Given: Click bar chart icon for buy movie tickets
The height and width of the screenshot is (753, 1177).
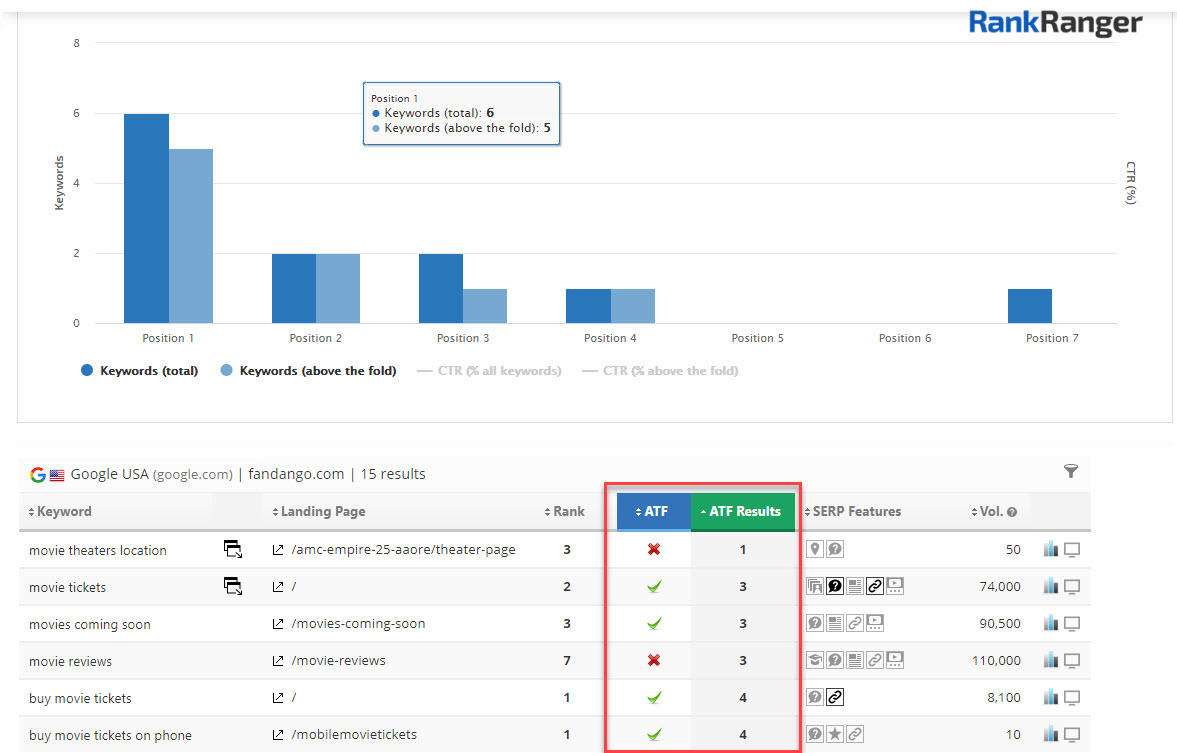Looking at the screenshot, I should (x=1050, y=698).
